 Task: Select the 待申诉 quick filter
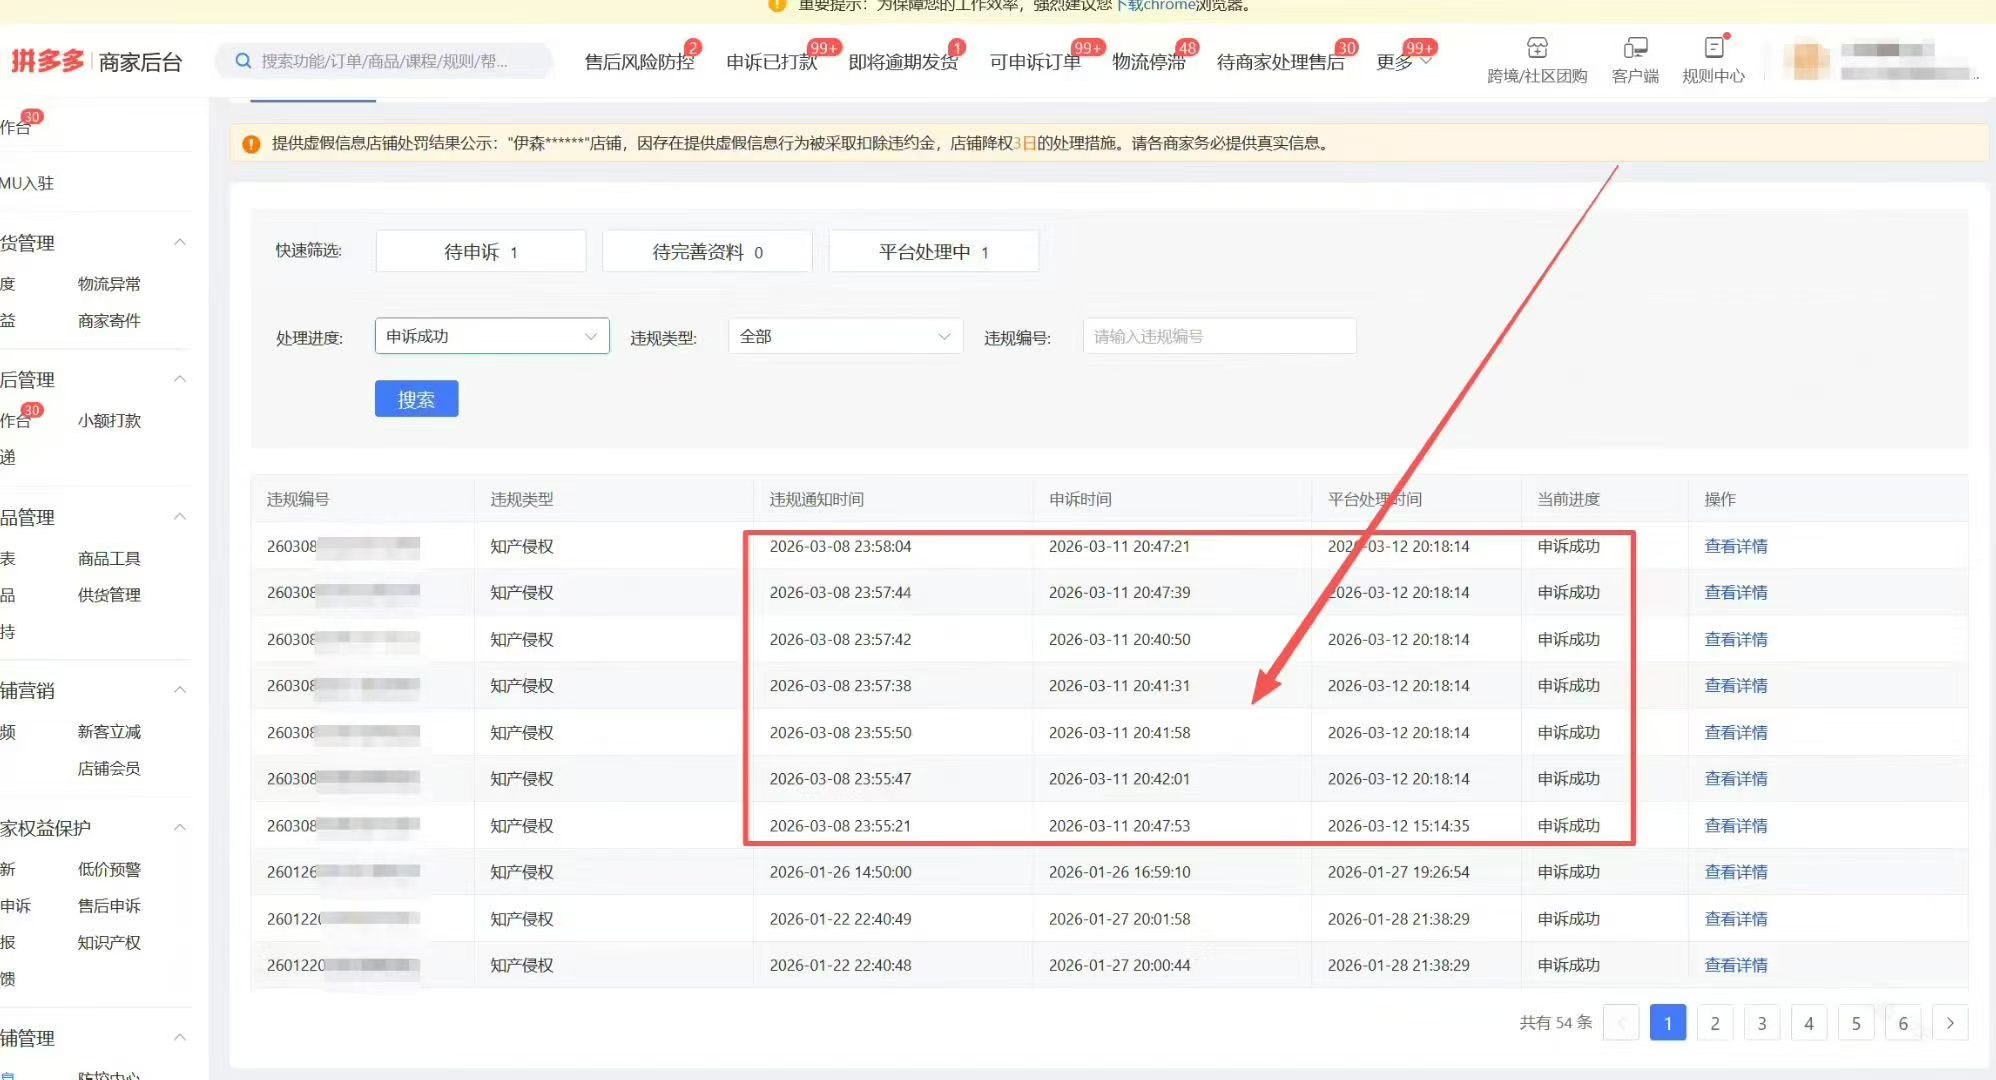(480, 252)
